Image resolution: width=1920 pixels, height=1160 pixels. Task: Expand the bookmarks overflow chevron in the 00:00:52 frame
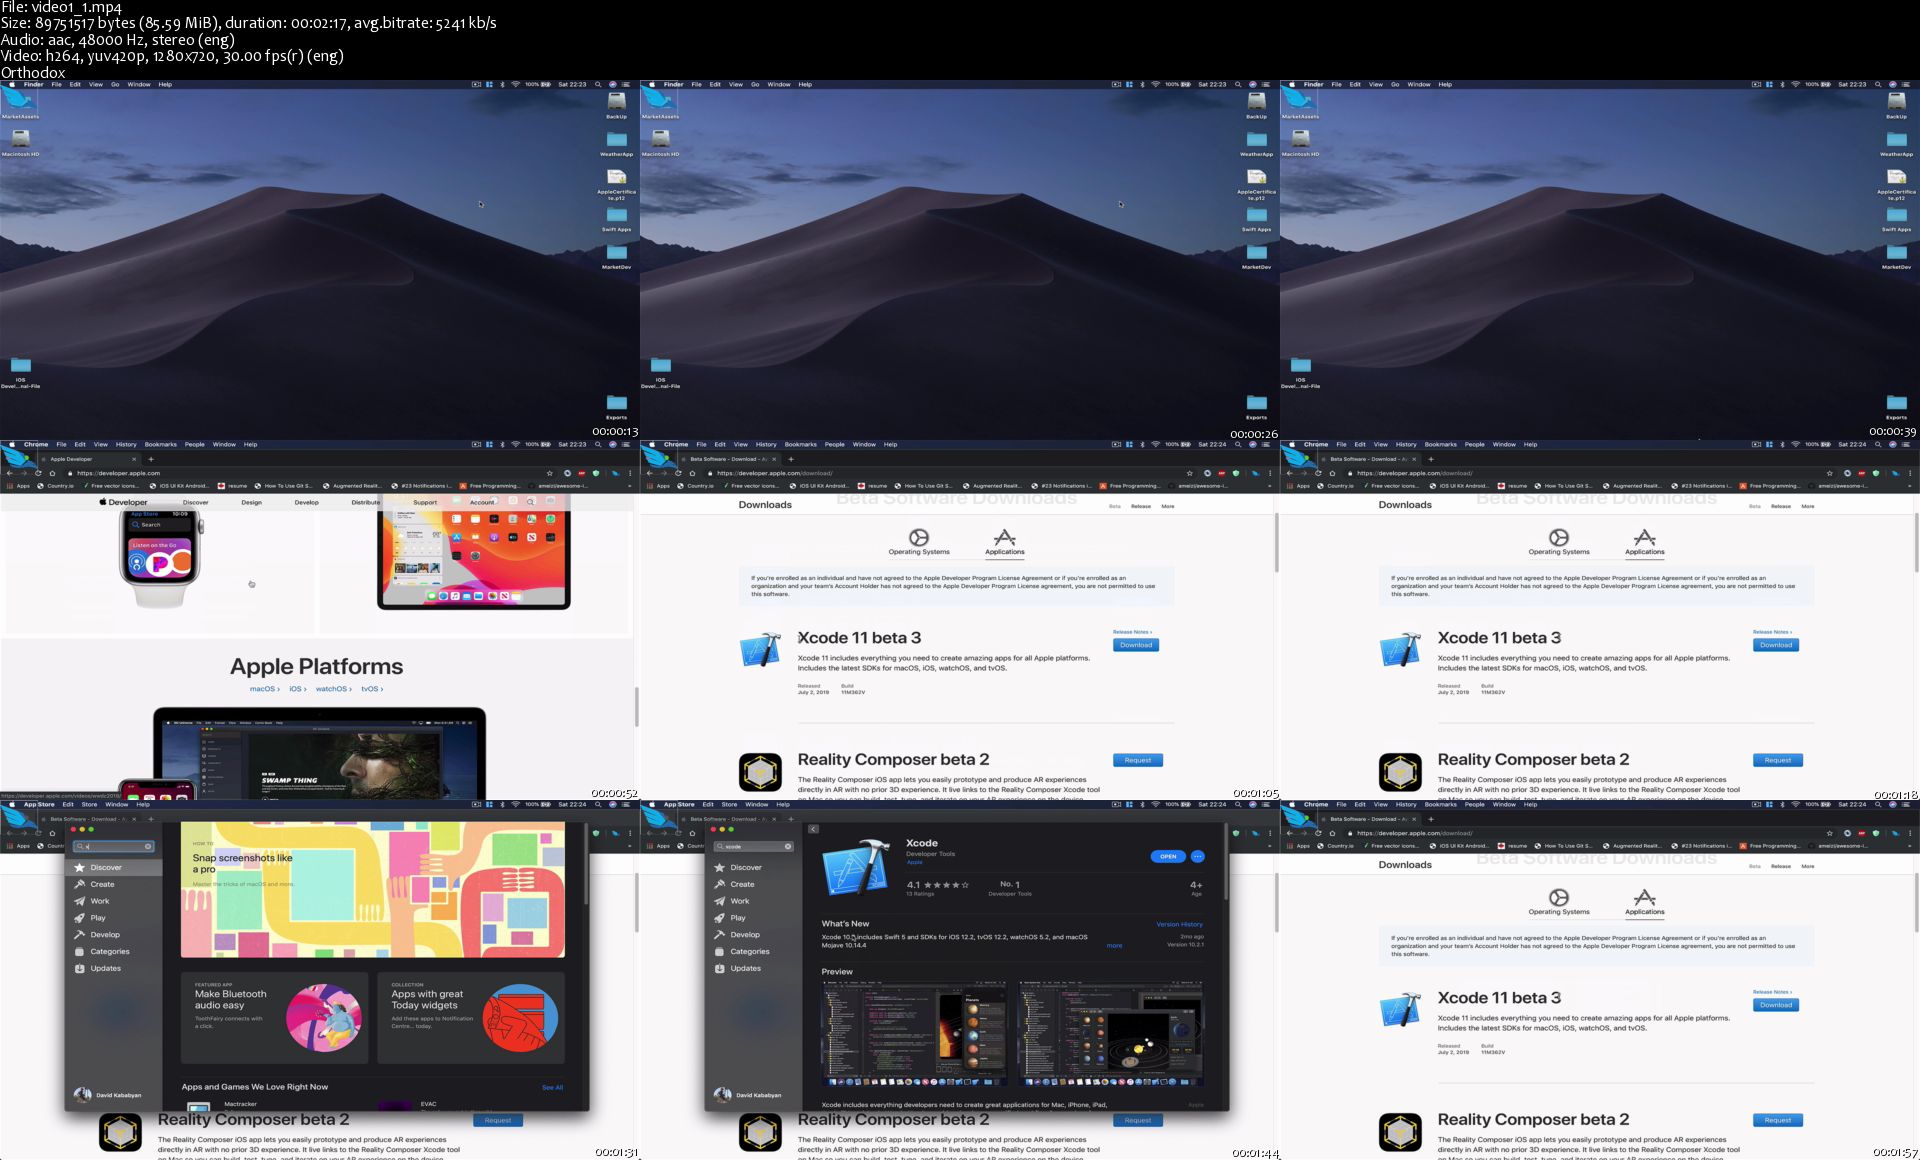[630, 486]
